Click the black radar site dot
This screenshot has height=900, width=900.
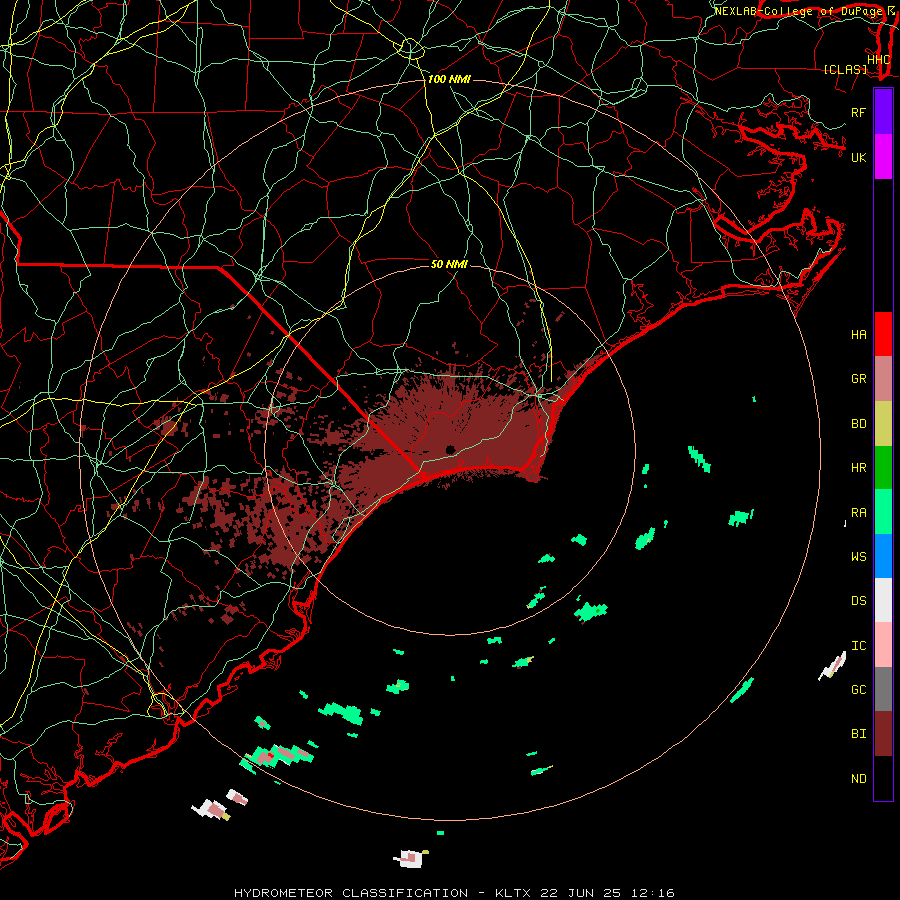click(x=450, y=450)
